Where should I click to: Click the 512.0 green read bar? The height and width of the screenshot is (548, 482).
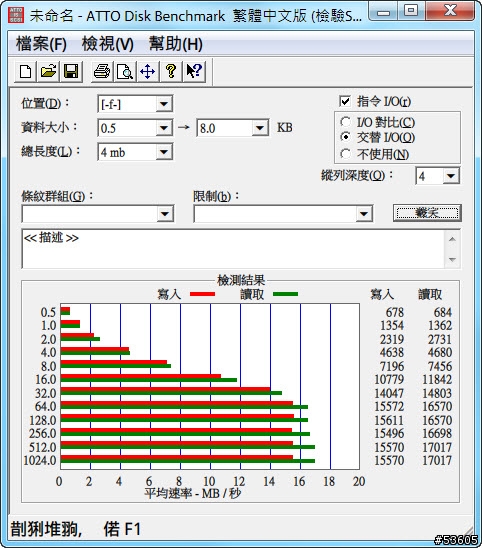coord(188,447)
